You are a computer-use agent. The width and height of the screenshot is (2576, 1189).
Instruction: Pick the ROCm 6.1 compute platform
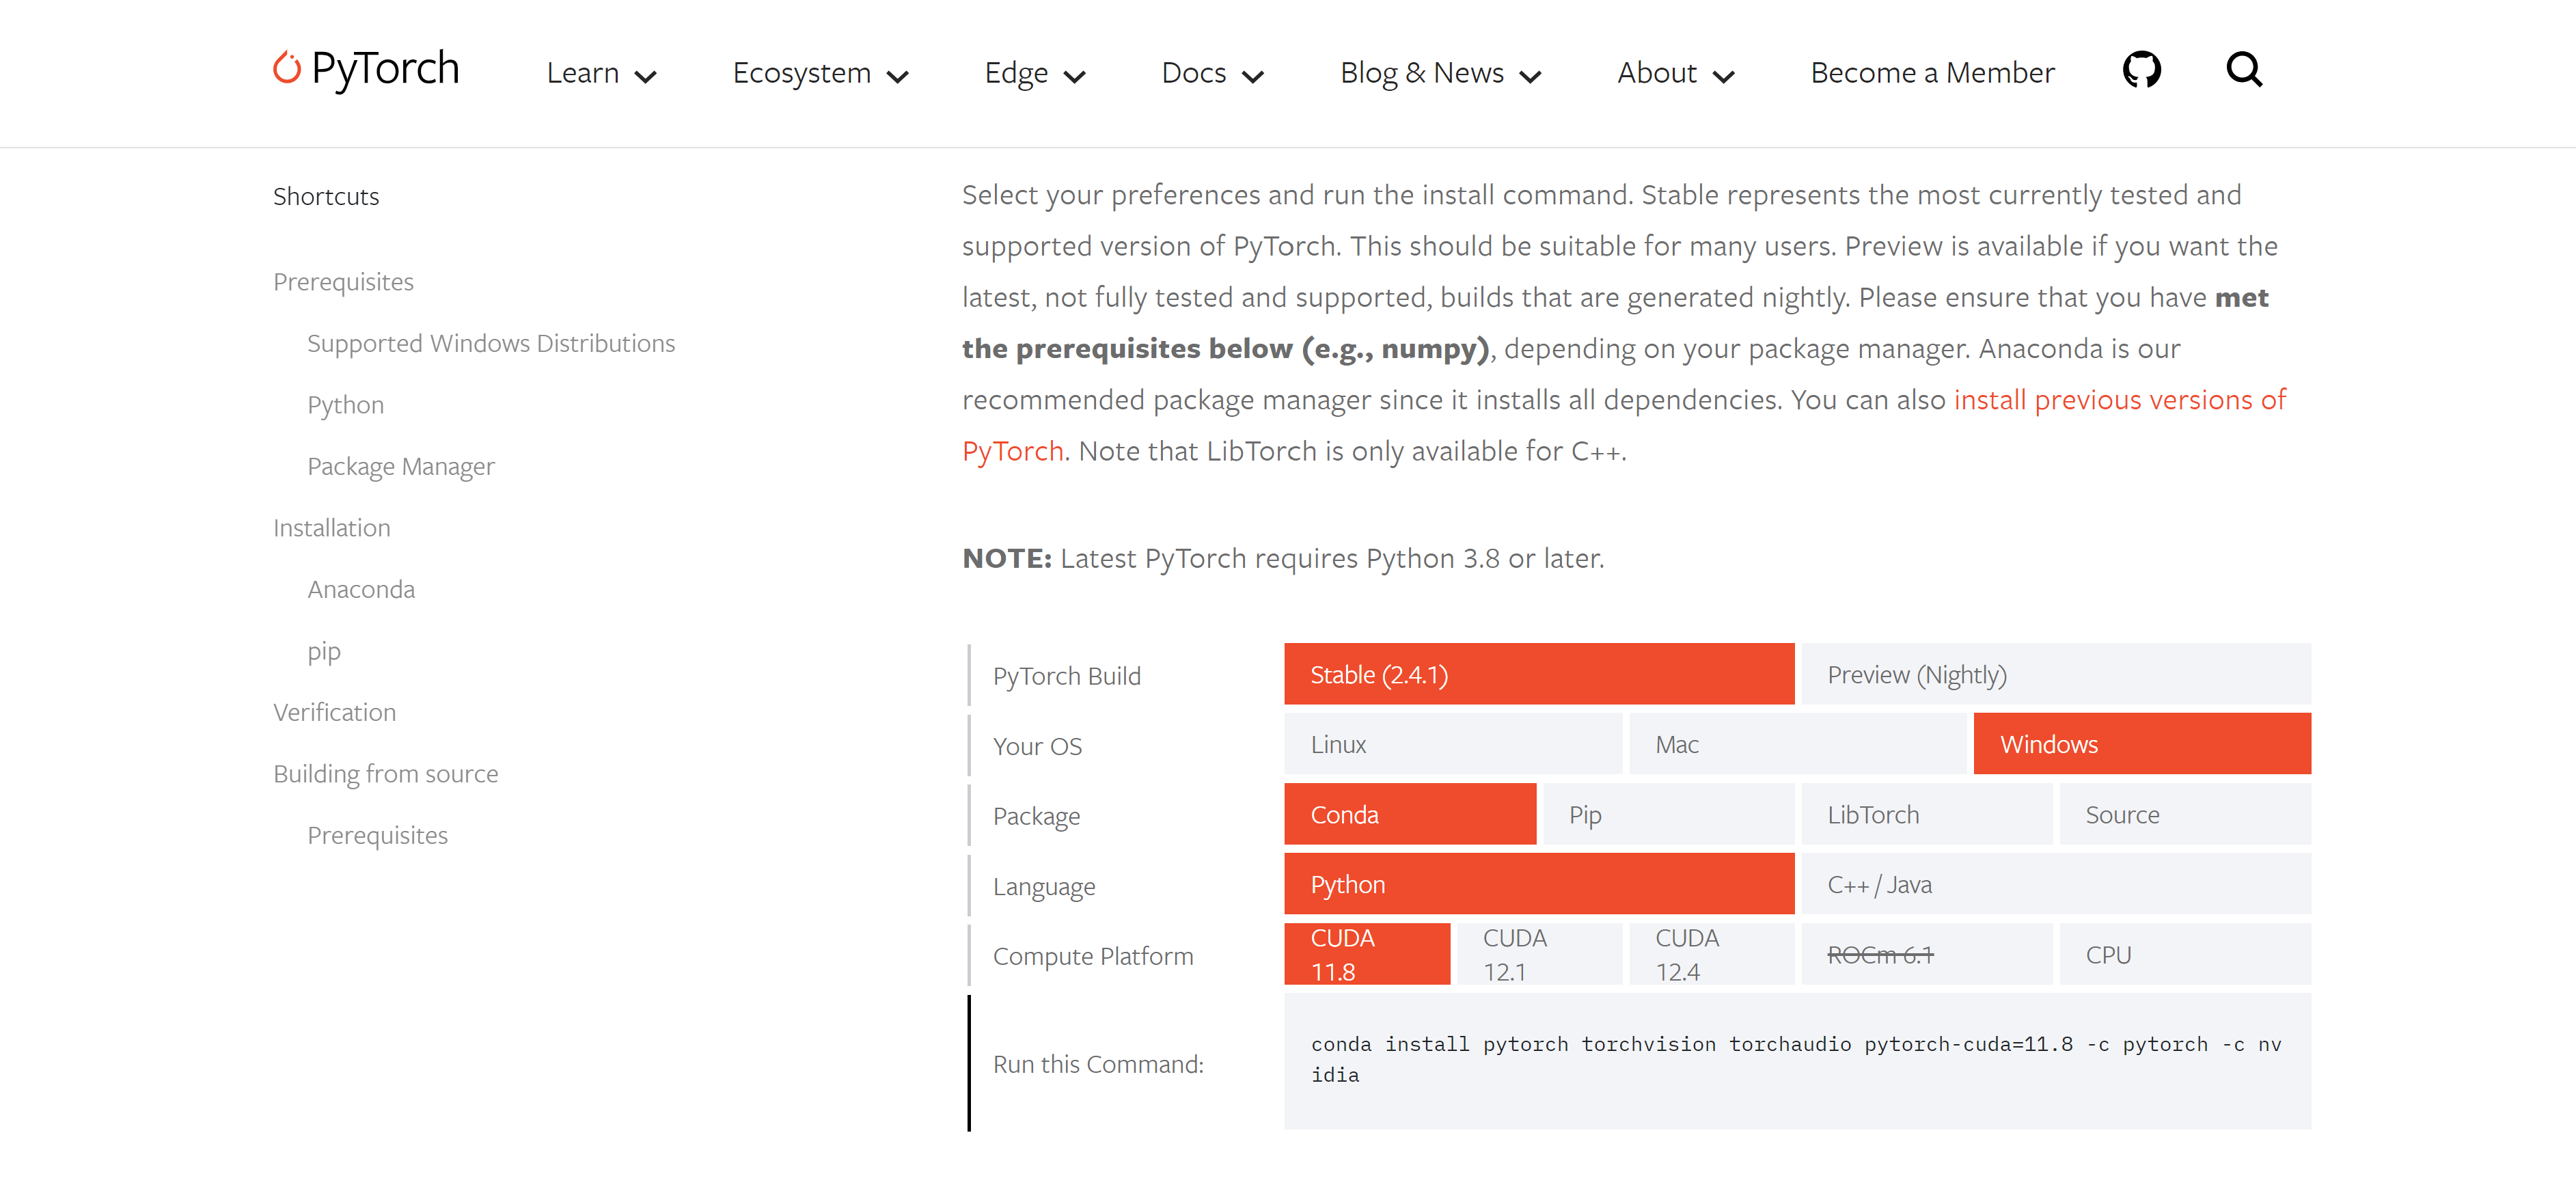(1927, 954)
